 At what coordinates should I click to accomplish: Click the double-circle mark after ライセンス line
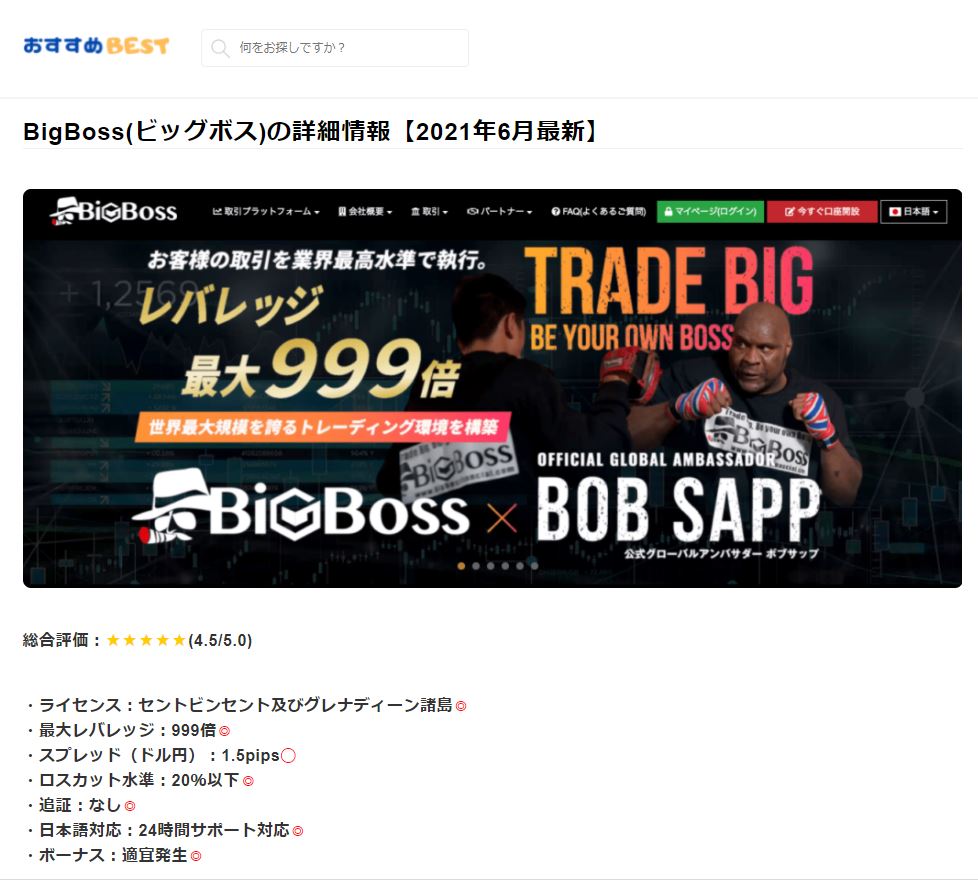461,707
